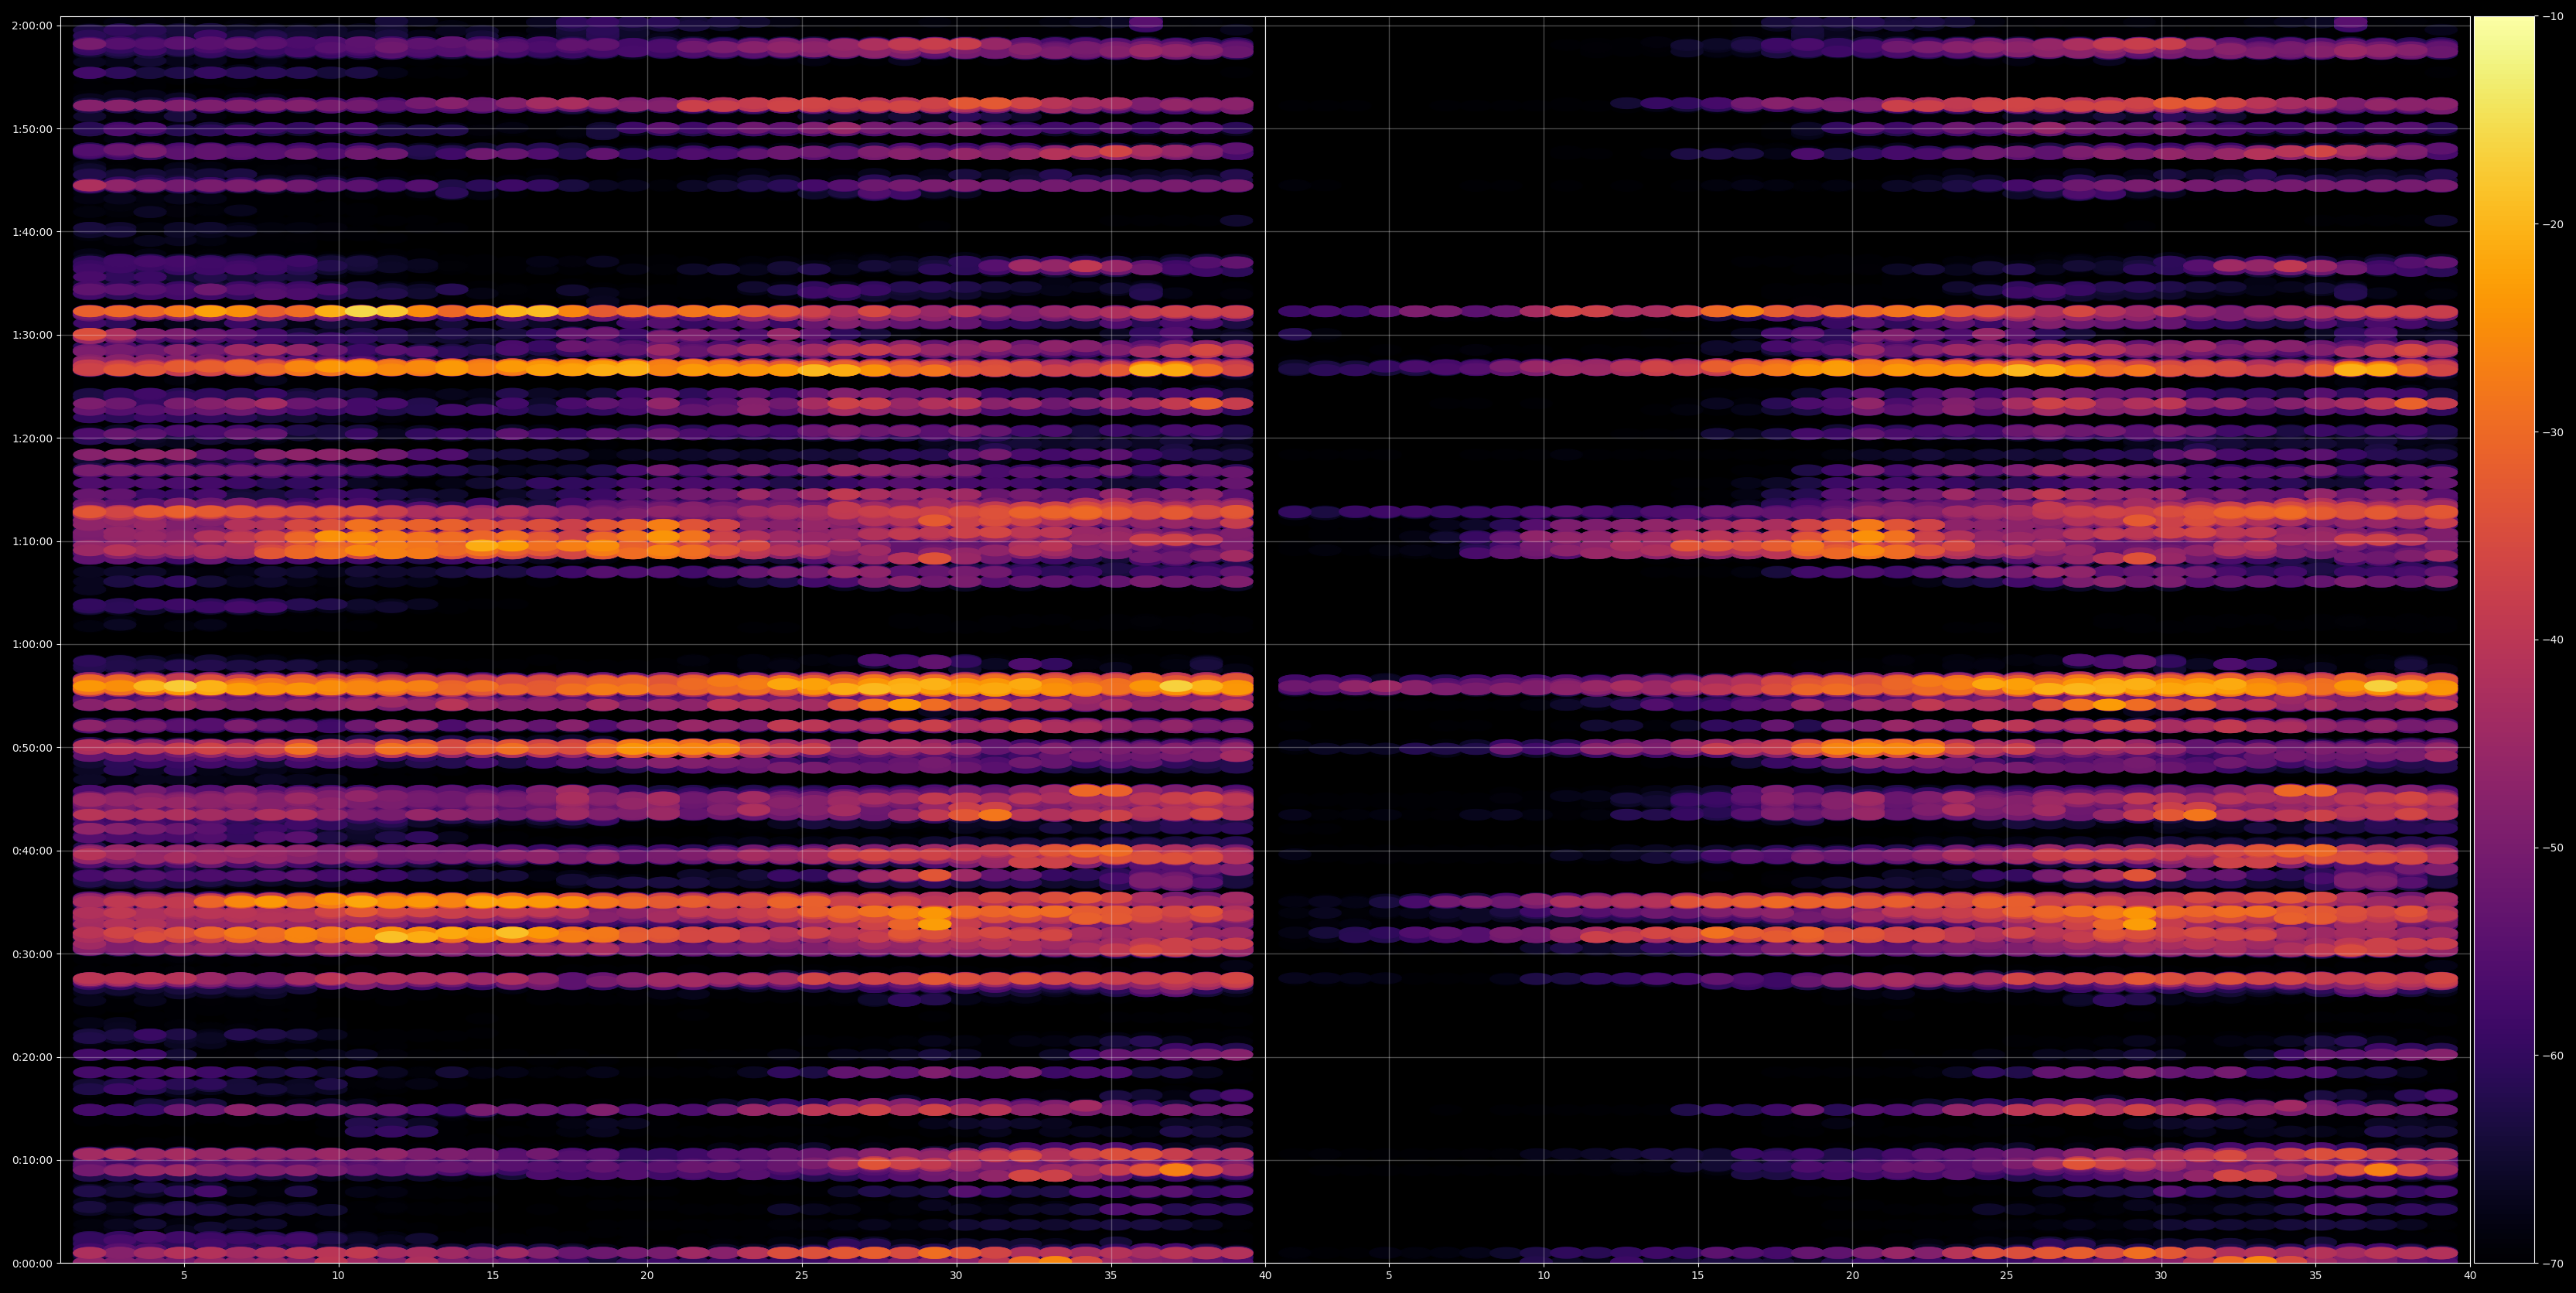2576x1293 pixels.
Task: Click x-axis label 35 of the right plot
Action: coord(2316,1276)
